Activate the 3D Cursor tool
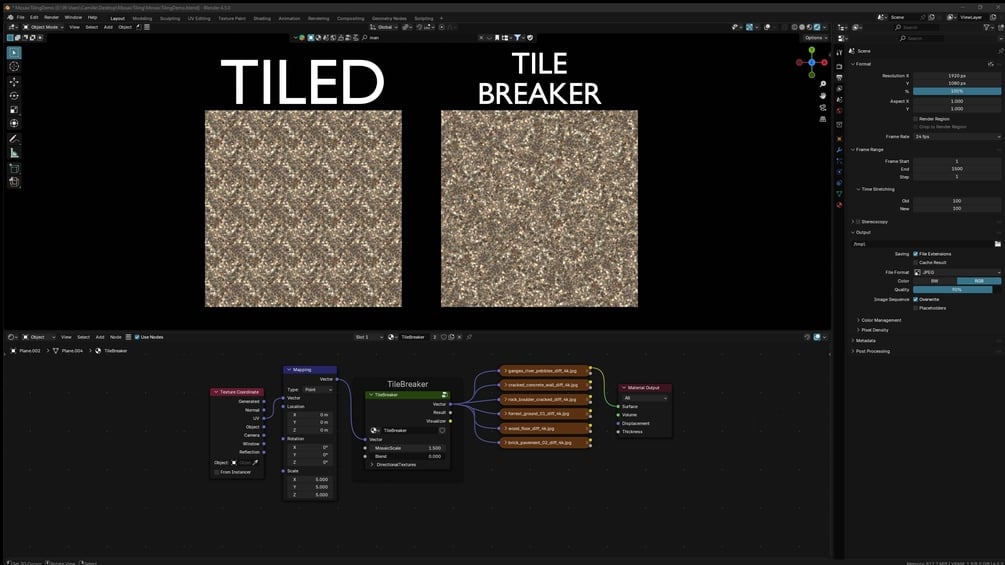1005x565 pixels. (14, 67)
